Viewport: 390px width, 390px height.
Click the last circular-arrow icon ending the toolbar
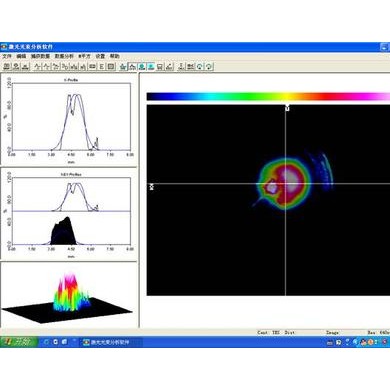click(209, 66)
